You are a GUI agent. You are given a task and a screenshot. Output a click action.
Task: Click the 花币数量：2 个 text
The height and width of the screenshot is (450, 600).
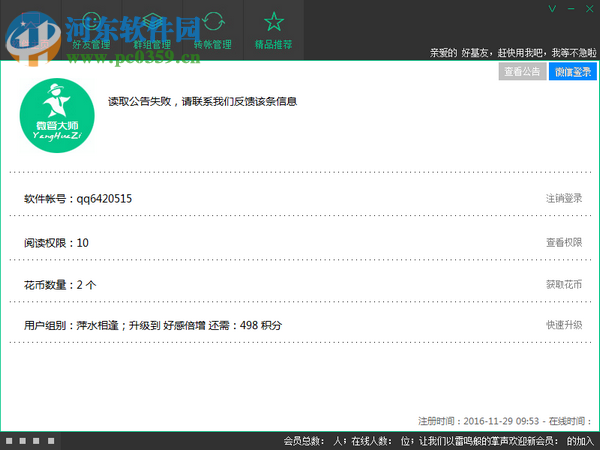point(60,285)
